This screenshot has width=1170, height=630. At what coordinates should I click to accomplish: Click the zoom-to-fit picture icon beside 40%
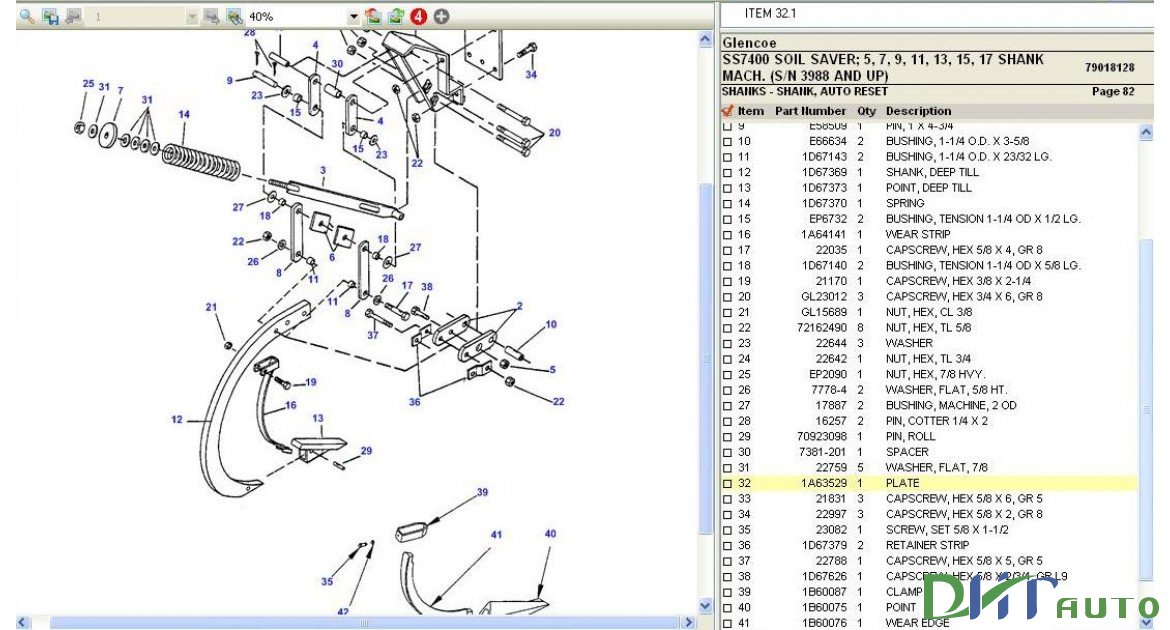234,16
